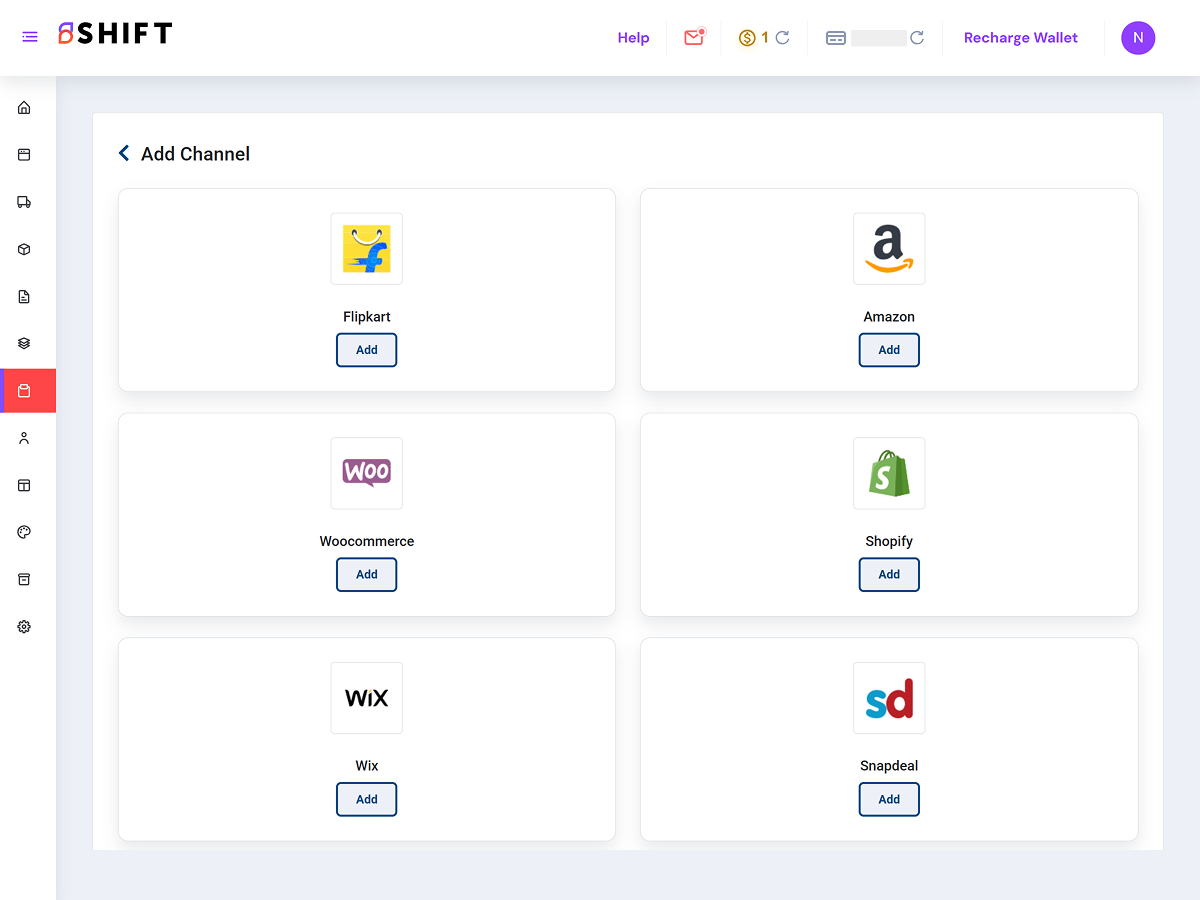Click the Wix logo
This screenshot has width=1200, height=900.
[367, 698]
